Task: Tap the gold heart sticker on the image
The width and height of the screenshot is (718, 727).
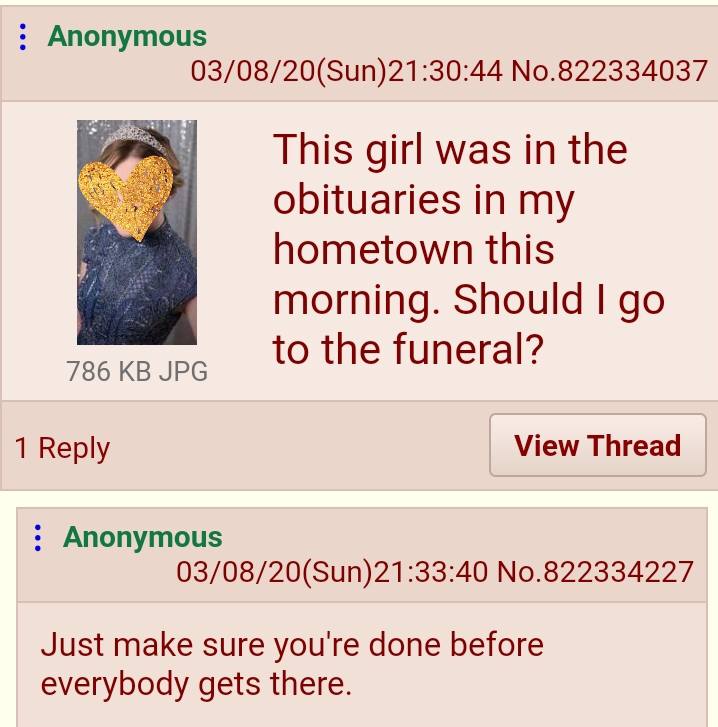Action: point(127,197)
